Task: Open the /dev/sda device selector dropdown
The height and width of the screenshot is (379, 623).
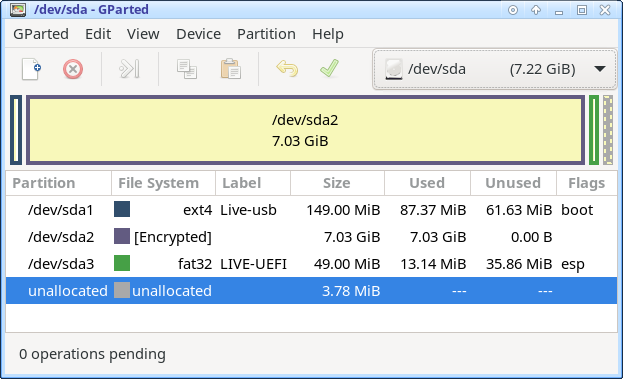Action: 494,69
